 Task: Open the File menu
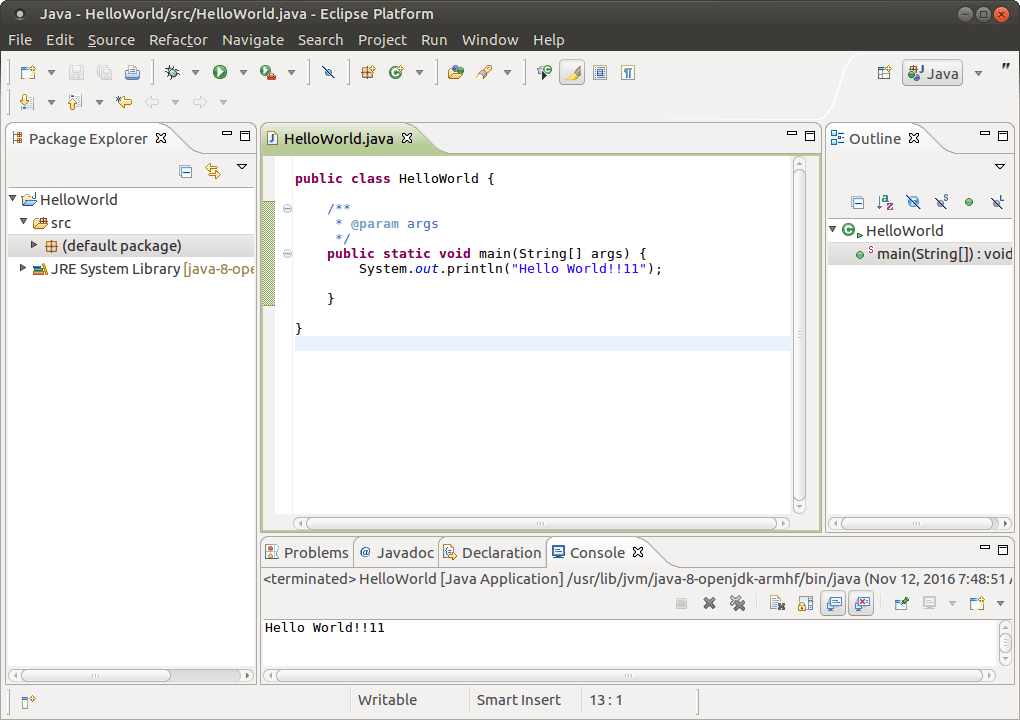tap(20, 40)
